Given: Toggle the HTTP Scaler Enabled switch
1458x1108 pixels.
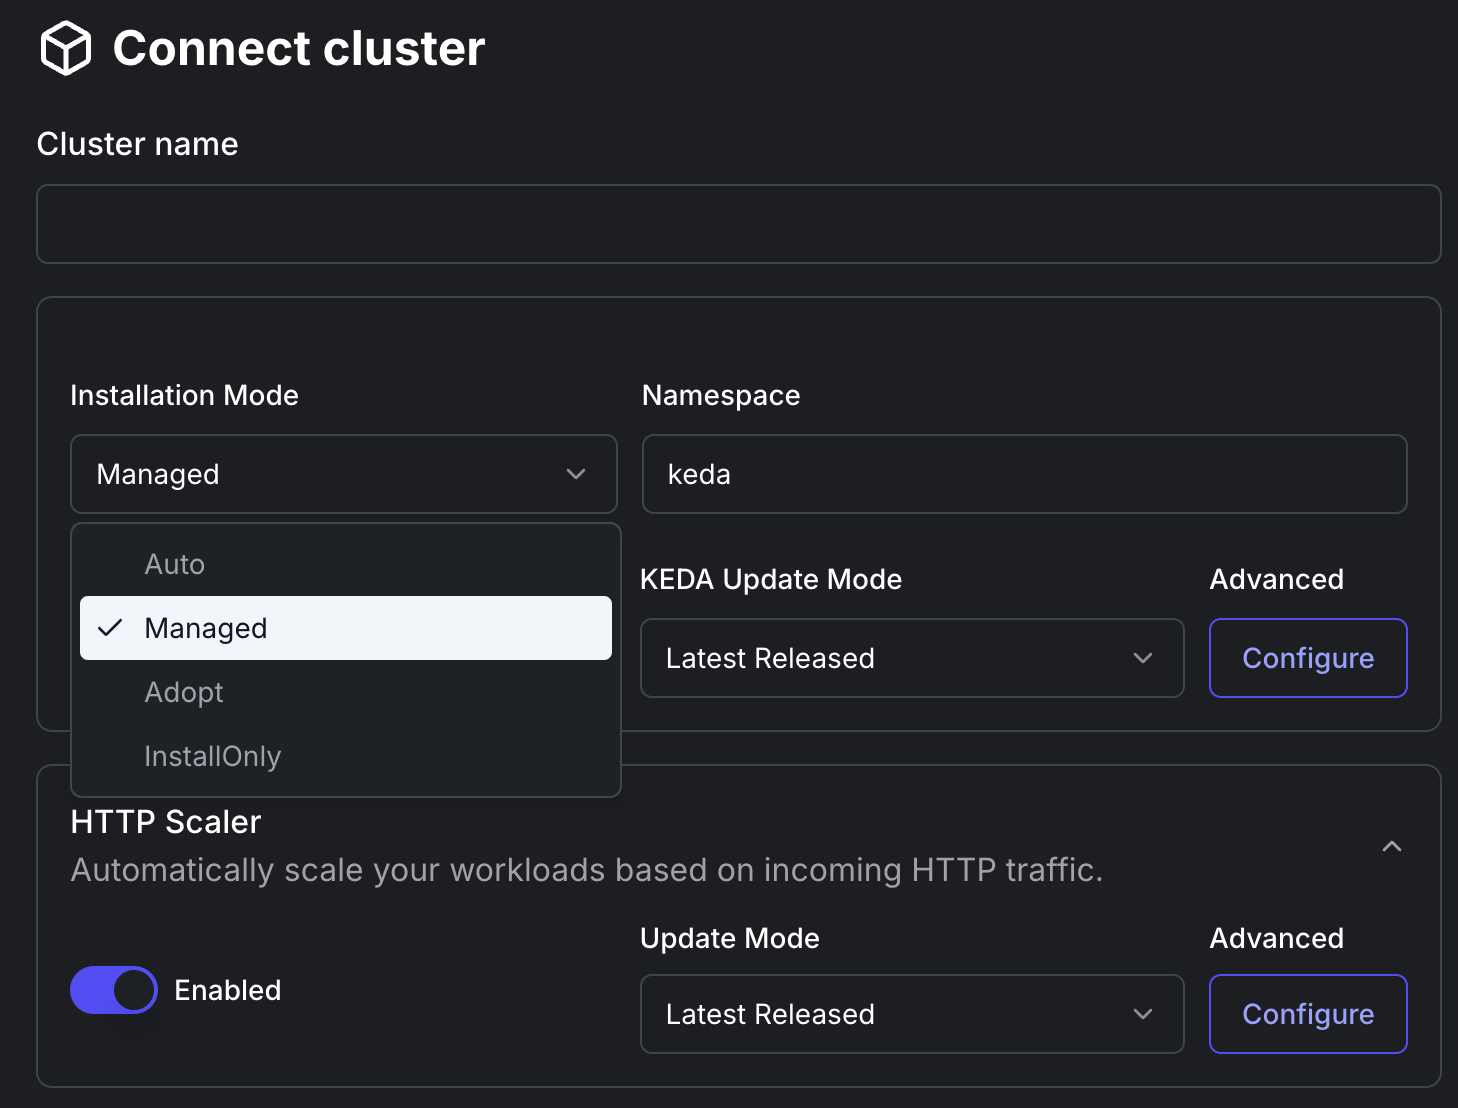Looking at the screenshot, I should coord(114,990).
